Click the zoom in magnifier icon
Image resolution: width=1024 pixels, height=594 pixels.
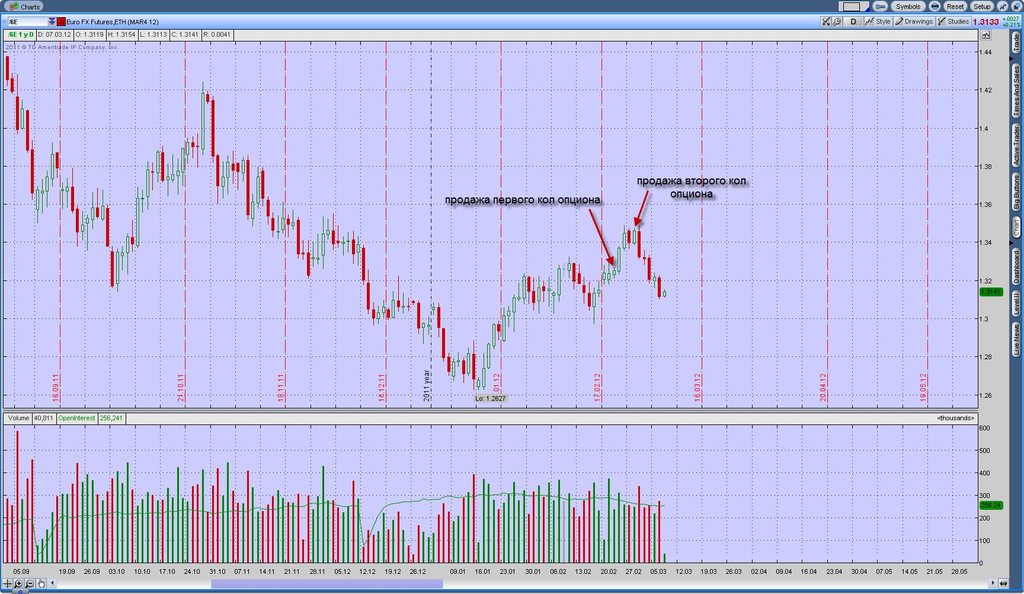(x=18, y=584)
